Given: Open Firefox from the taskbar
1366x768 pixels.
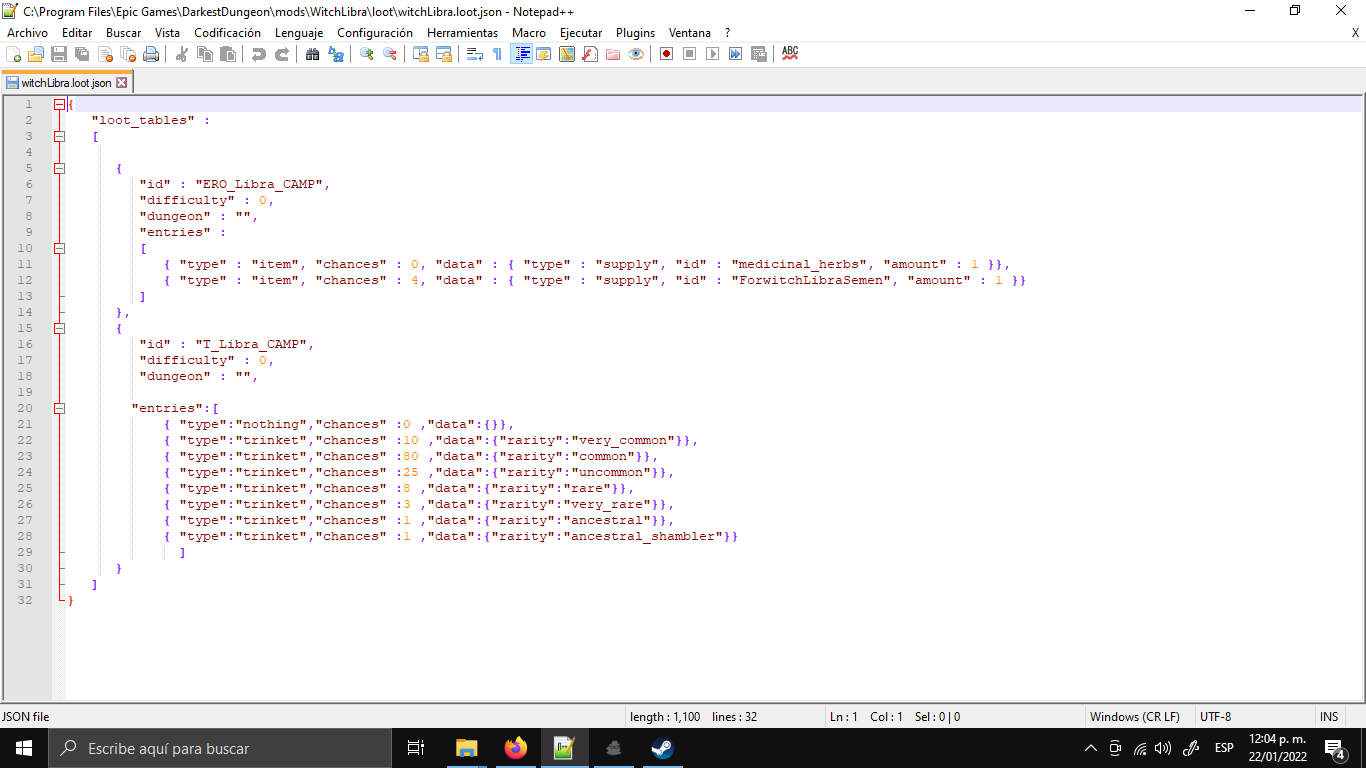Looking at the screenshot, I should pyautogui.click(x=515, y=748).
